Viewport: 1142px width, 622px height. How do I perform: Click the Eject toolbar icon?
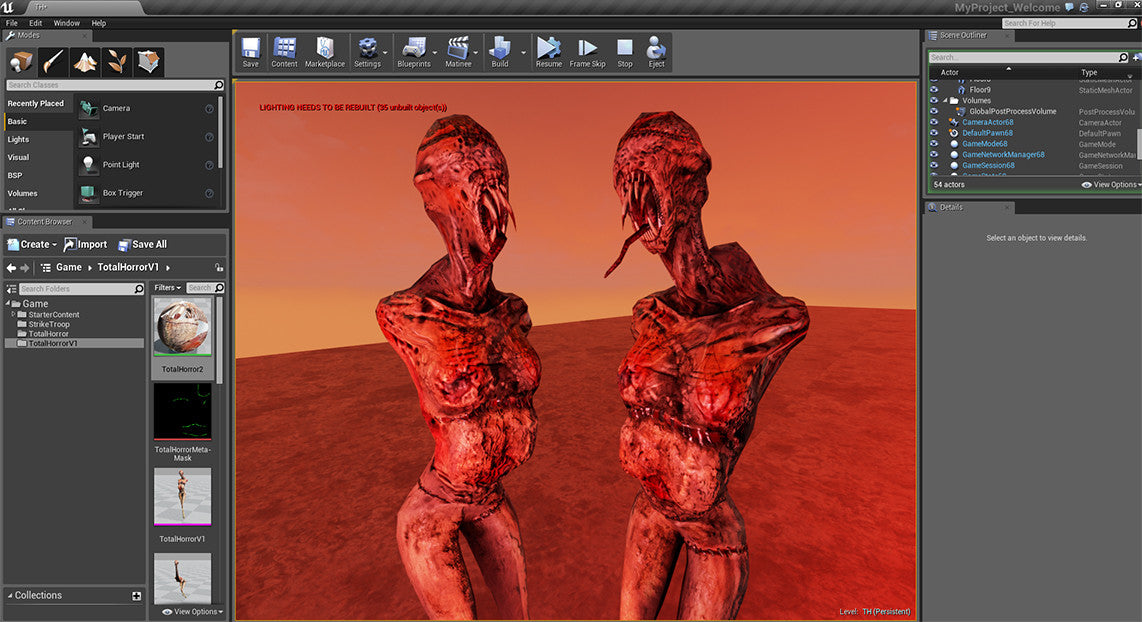656,52
